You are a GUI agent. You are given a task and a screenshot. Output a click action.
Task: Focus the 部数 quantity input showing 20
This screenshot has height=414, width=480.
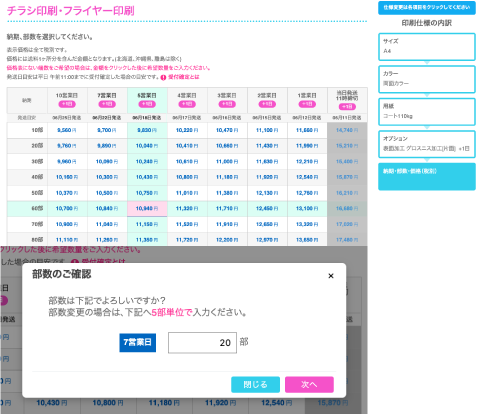pos(202,342)
